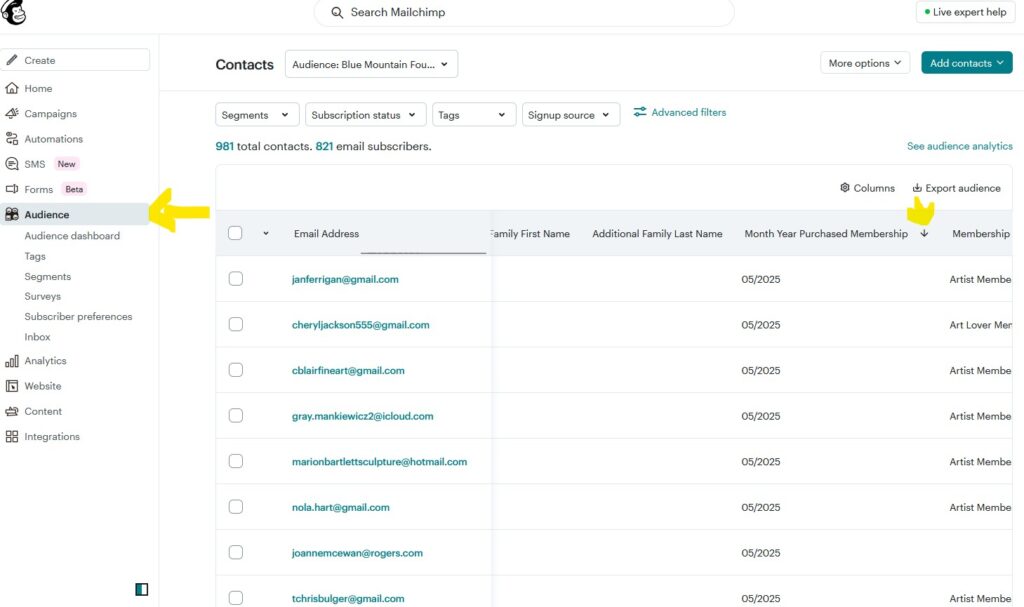
Task: Open the Add contacts dropdown button
Action: 967,63
